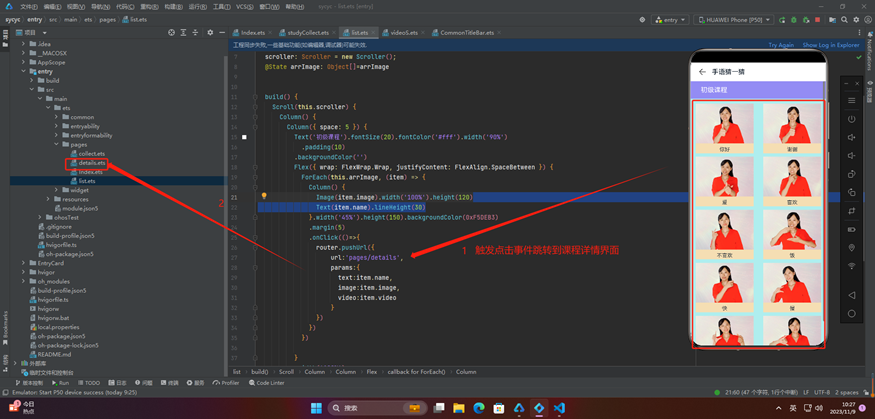Click the taskbar 搜索 search box

pos(378,408)
